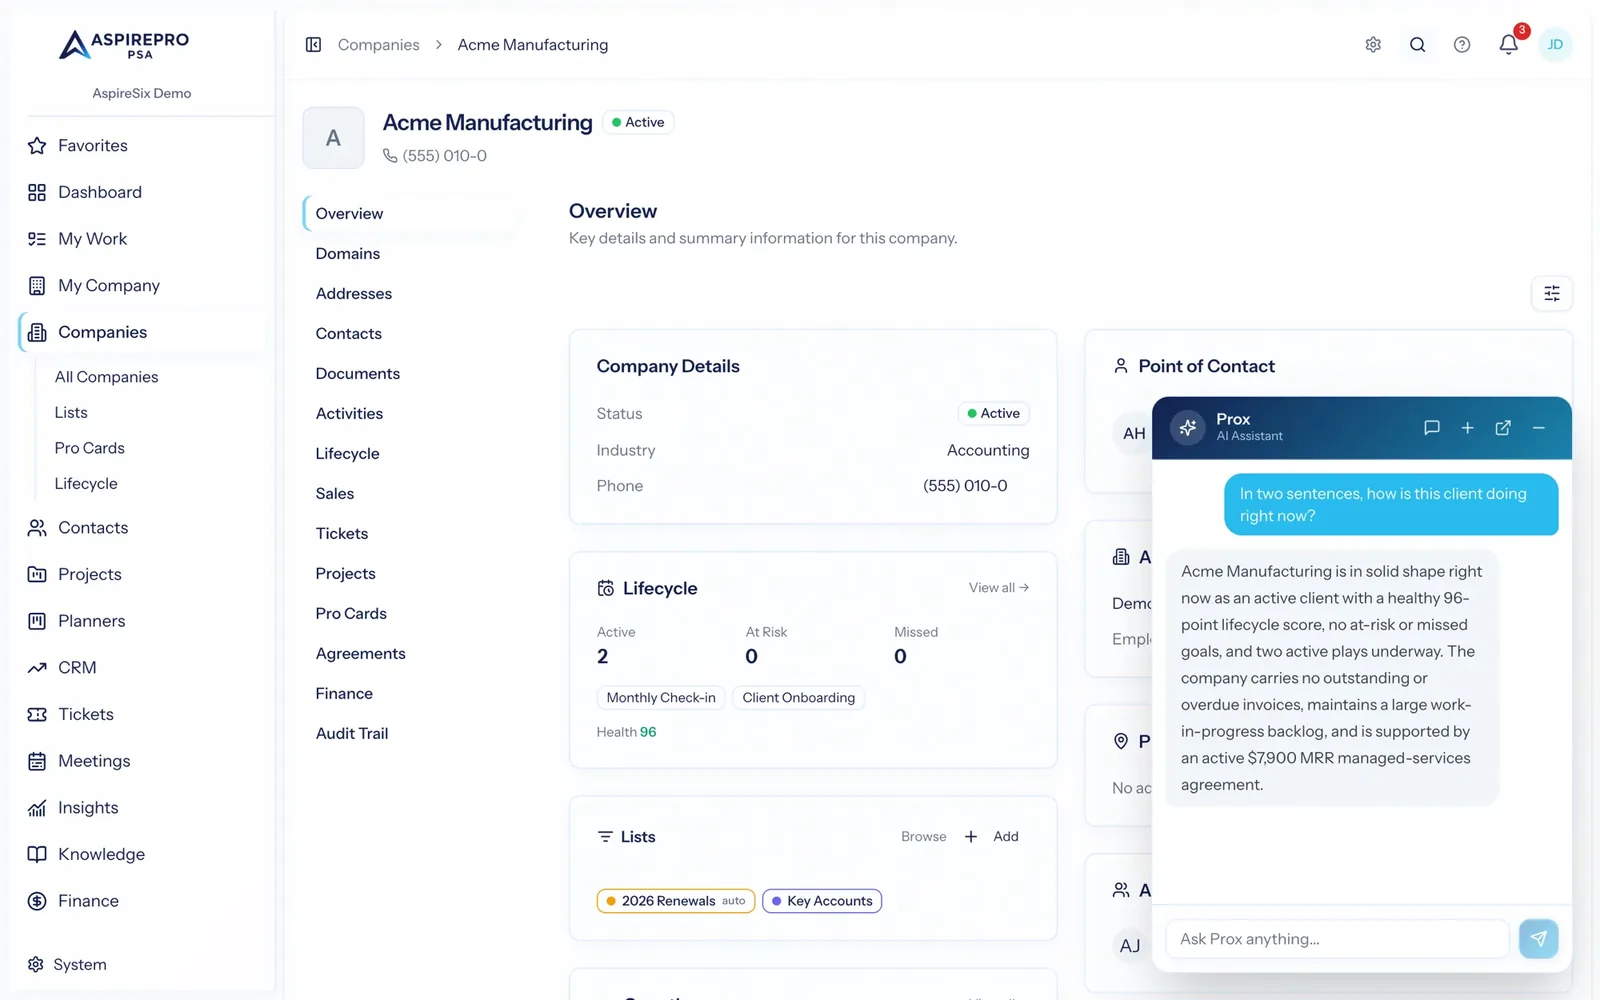
Task: Open Prox chat history icon
Action: pyautogui.click(x=1431, y=428)
